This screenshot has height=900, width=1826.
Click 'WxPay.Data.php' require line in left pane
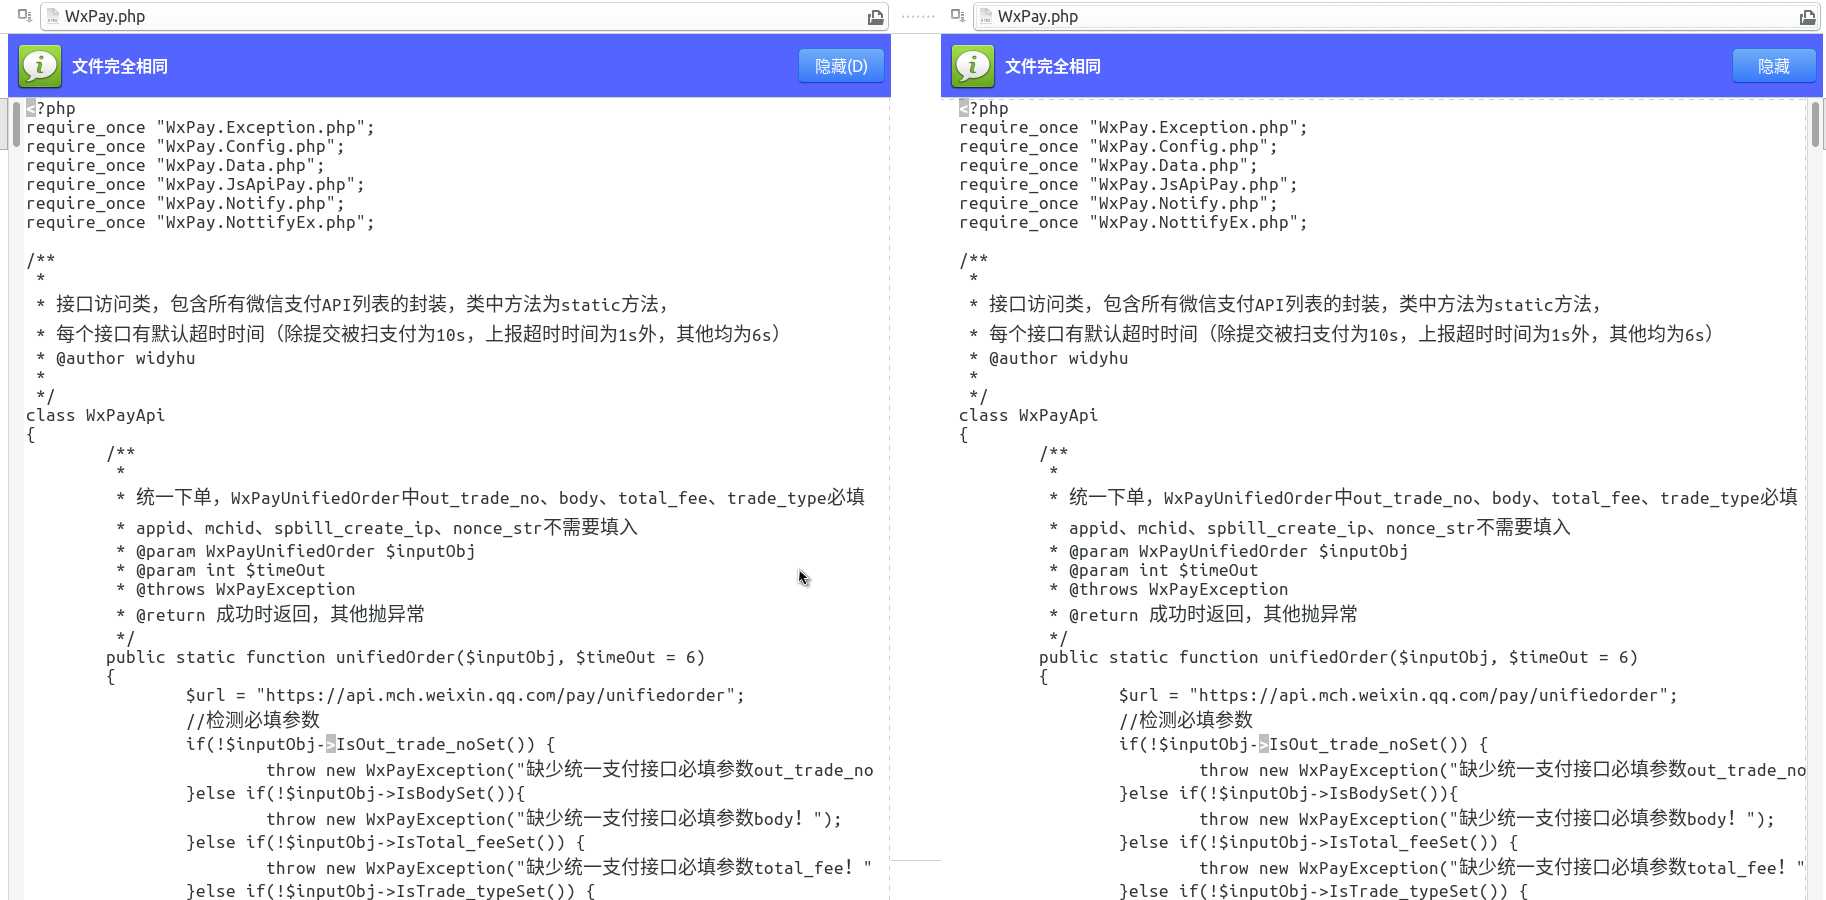(x=175, y=165)
